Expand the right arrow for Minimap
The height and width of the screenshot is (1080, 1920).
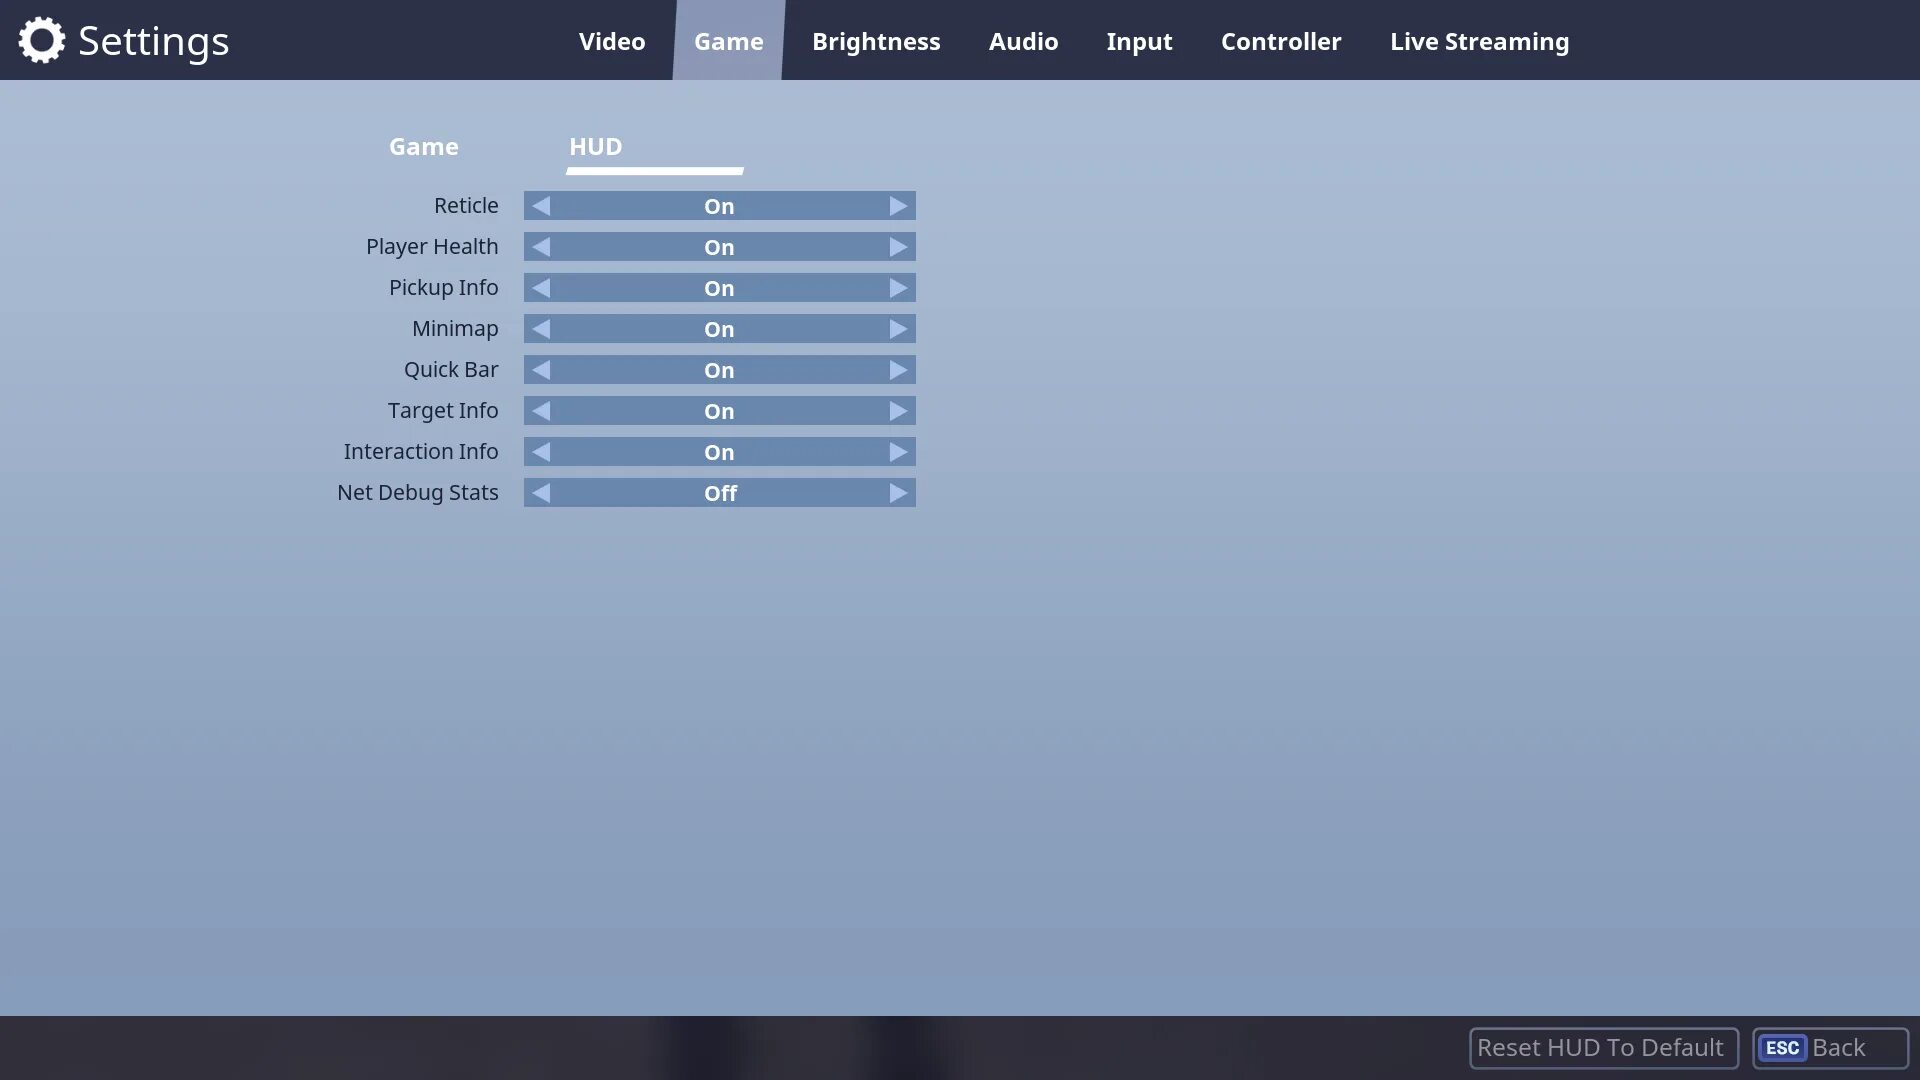pos(898,328)
